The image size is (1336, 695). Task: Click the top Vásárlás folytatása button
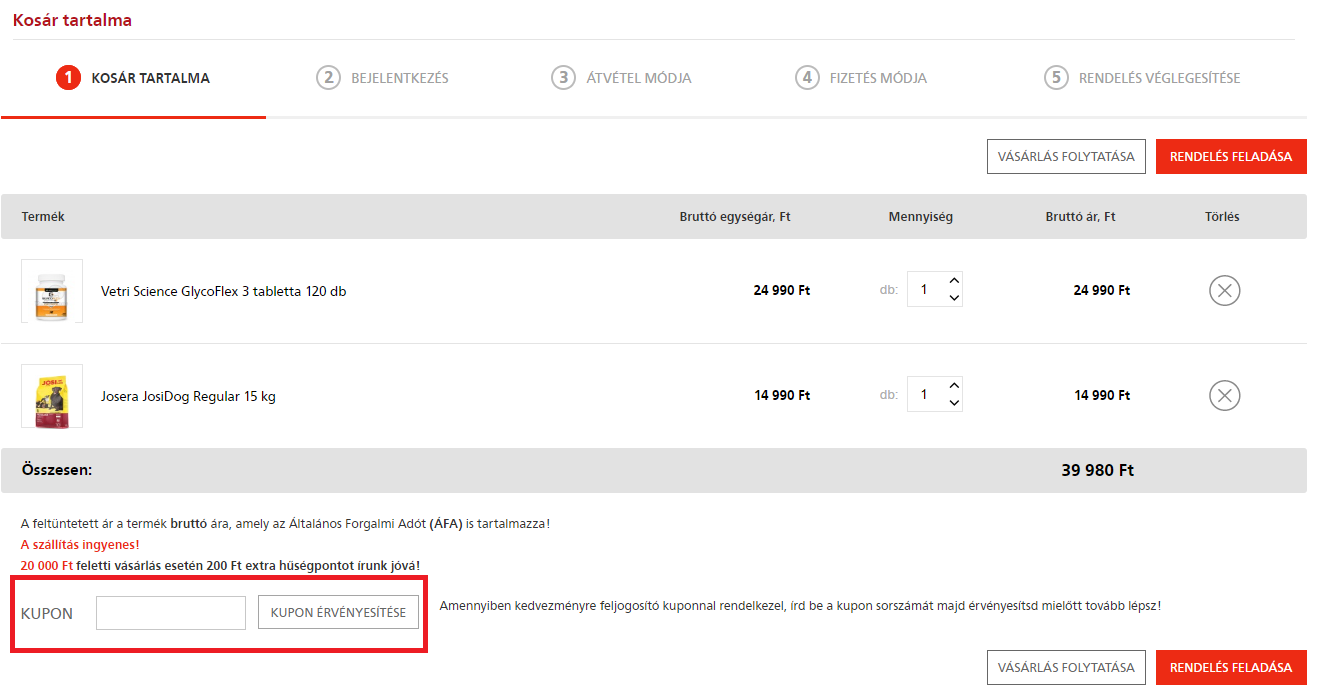(1066, 156)
